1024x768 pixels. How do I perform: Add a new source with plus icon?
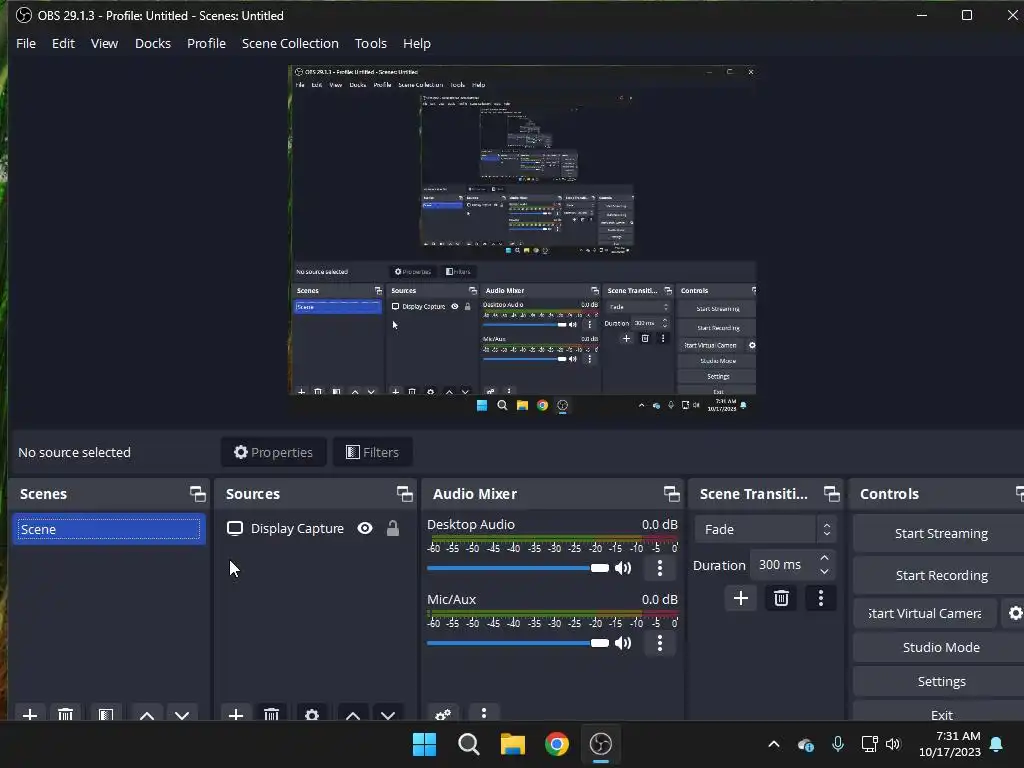236,714
